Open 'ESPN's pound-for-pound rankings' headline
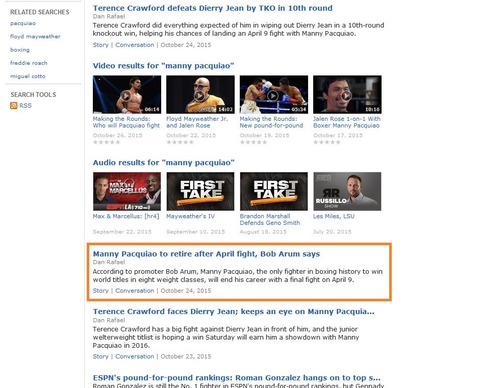 coord(236,378)
